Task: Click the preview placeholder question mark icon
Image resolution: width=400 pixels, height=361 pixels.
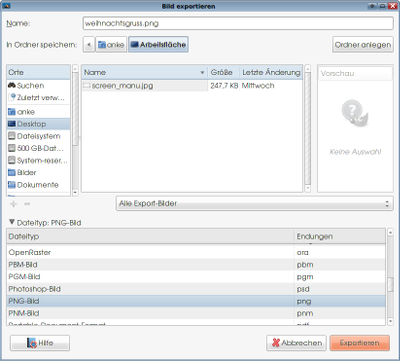Action: click(x=355, y=113)
